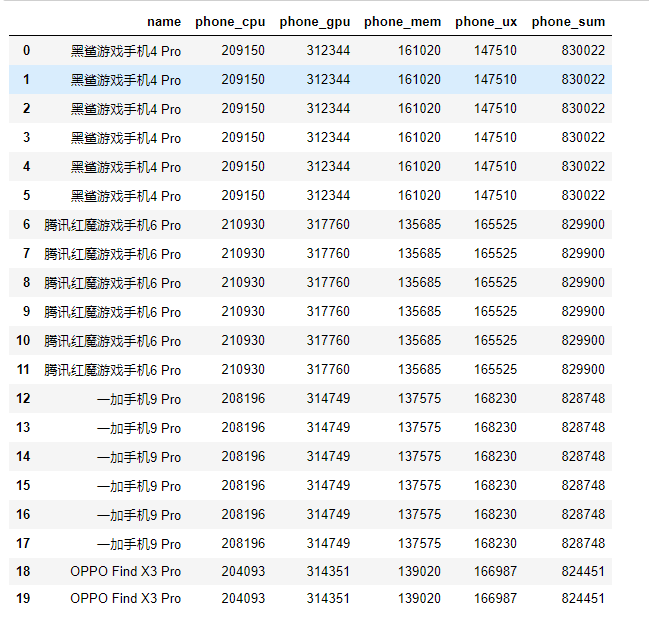
Task: Select row index 10
Action: click(x=23, y=340)
